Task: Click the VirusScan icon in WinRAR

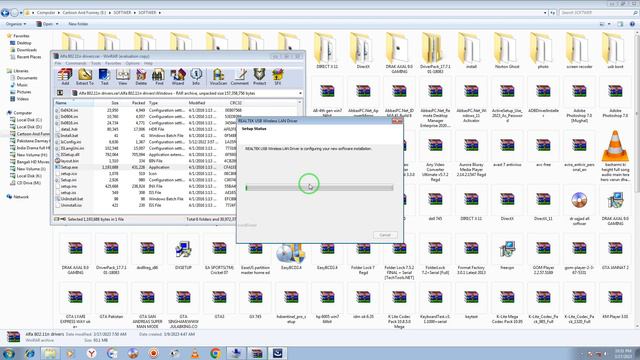Action: (x=218, y=76)
